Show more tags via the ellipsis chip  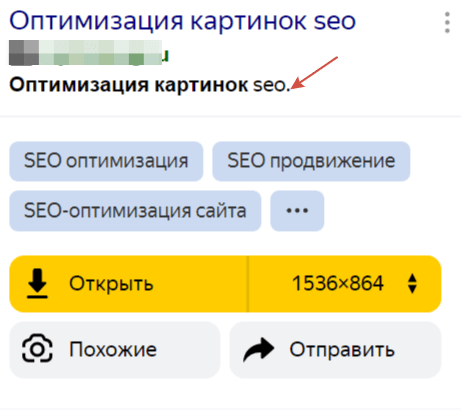297,211
